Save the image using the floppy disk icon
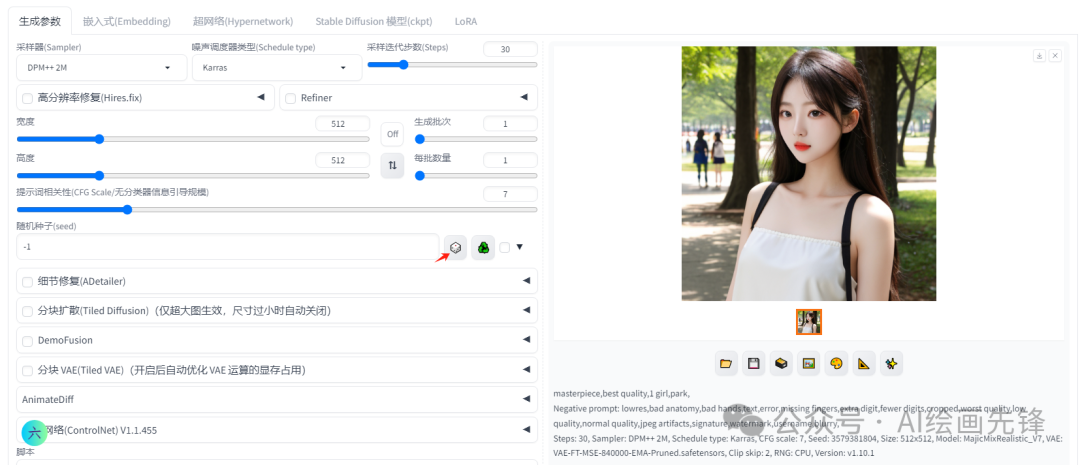Image resolution: width=1080 pixels, height=465 pixels. 753,363
